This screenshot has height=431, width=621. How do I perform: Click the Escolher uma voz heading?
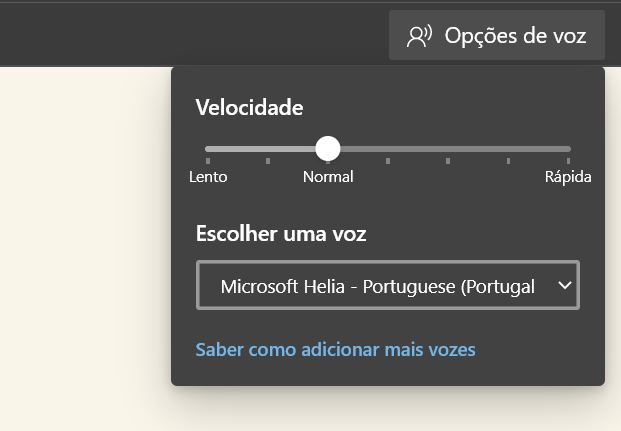pos(281,233)
